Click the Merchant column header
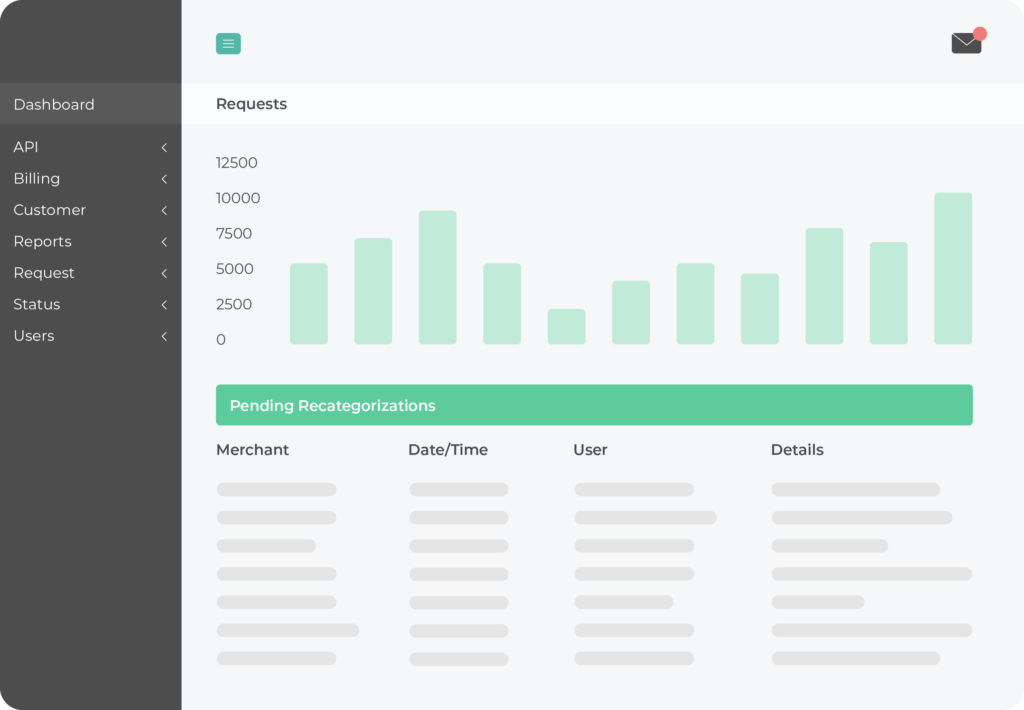This screenshot has height=710, width=1024. 252,449
